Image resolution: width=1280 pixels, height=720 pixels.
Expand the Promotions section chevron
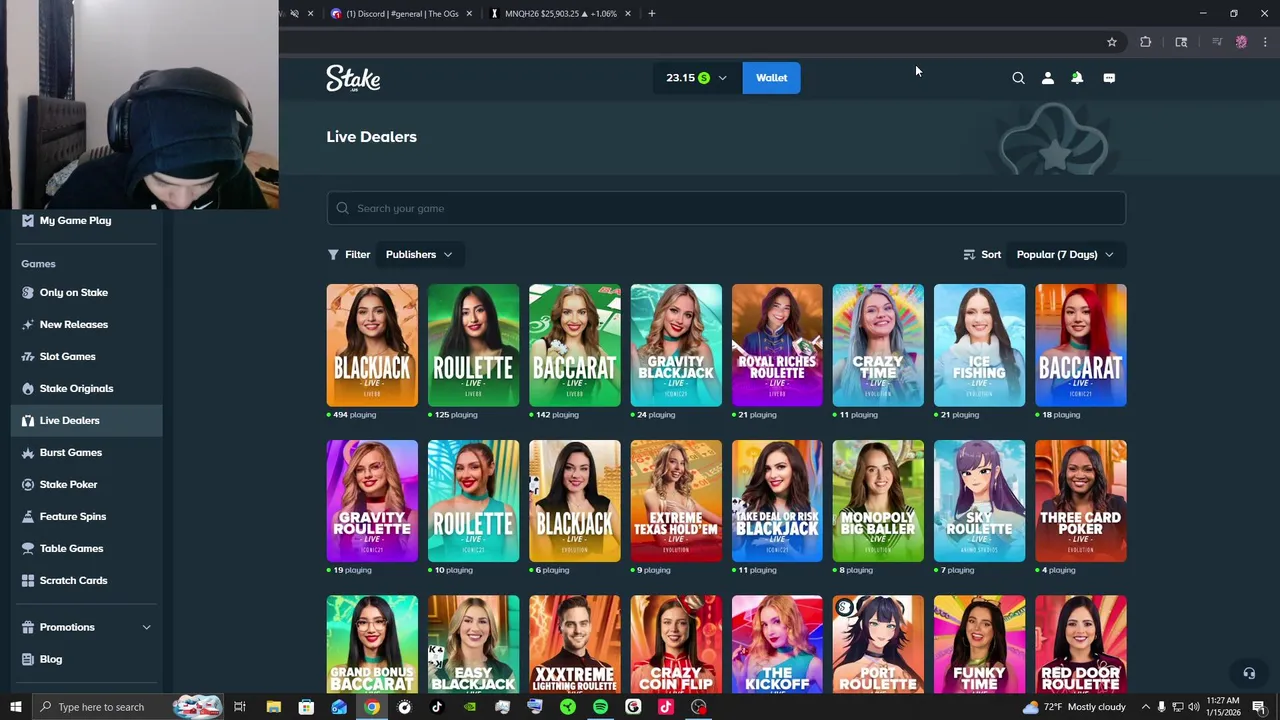click(x=146, y=627)
